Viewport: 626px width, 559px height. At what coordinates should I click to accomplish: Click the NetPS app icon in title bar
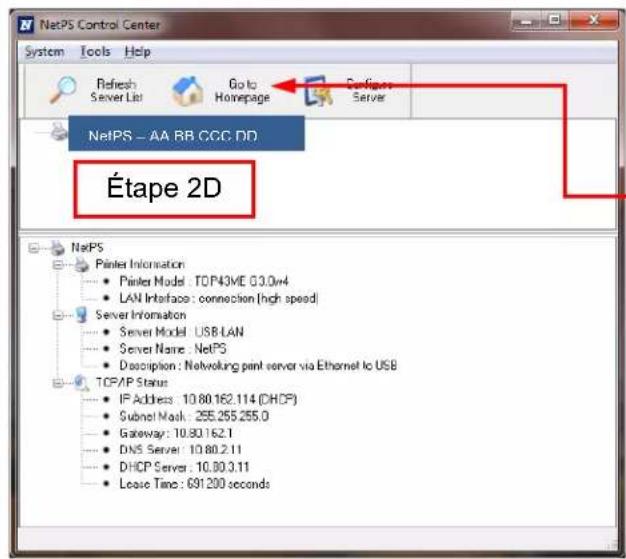(x=26, y=25)
